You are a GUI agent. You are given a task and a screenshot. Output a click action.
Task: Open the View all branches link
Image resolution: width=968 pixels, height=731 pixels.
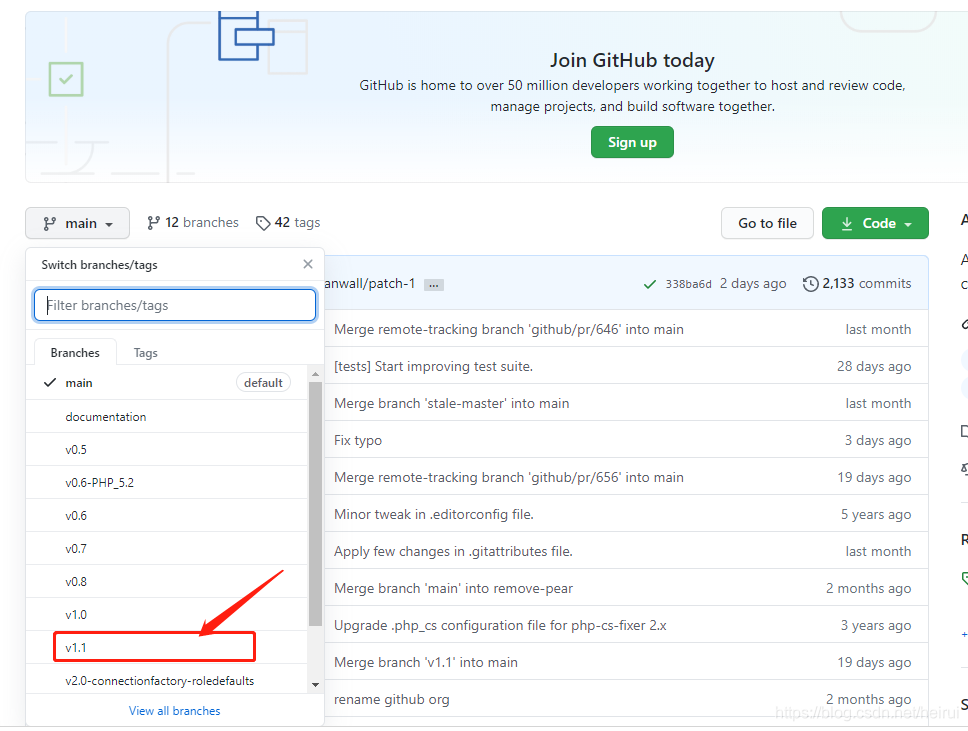click(175, 711)
